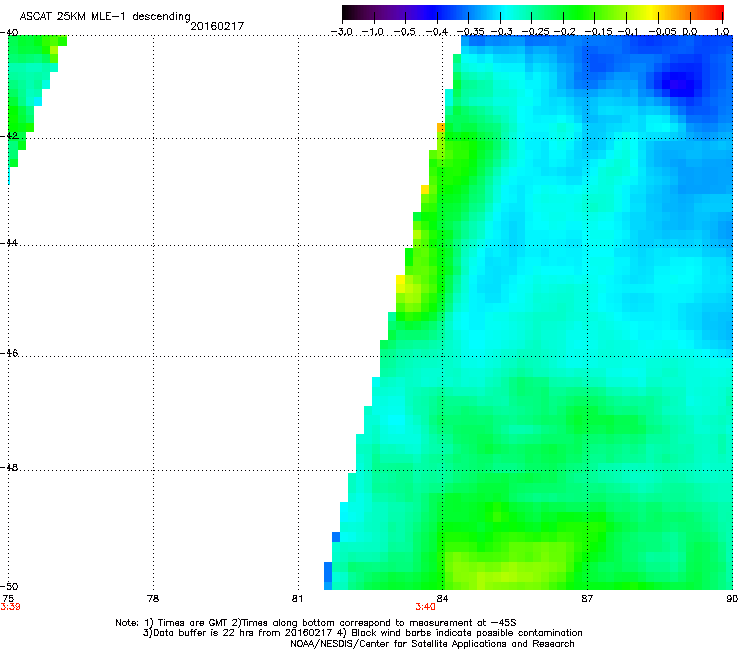The height and width of the screenshot is (650, 740).
Task: Click the date label 20160217
Action: (x=217, y=26)
